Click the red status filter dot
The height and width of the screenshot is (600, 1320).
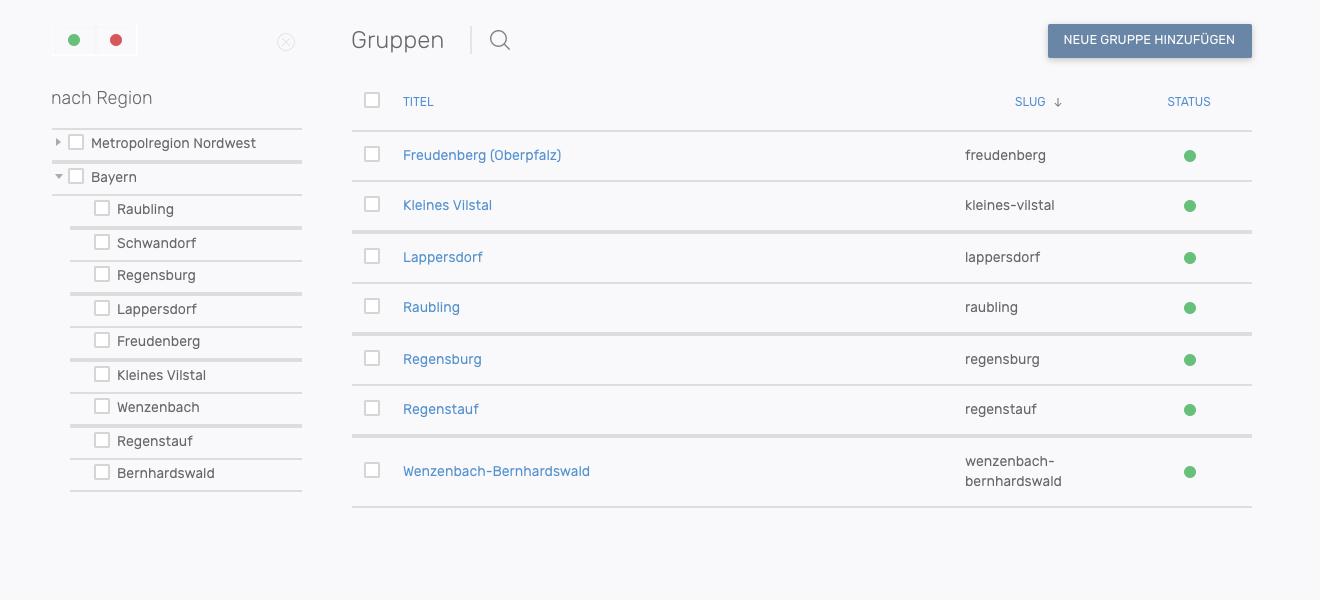click(116, 40)
